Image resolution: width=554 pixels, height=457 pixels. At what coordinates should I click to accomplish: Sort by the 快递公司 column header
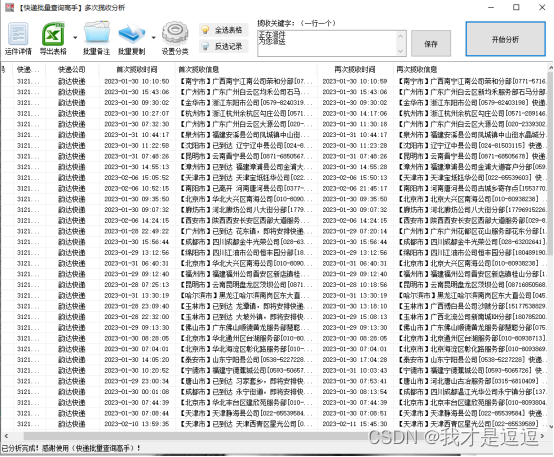[72, 70]
